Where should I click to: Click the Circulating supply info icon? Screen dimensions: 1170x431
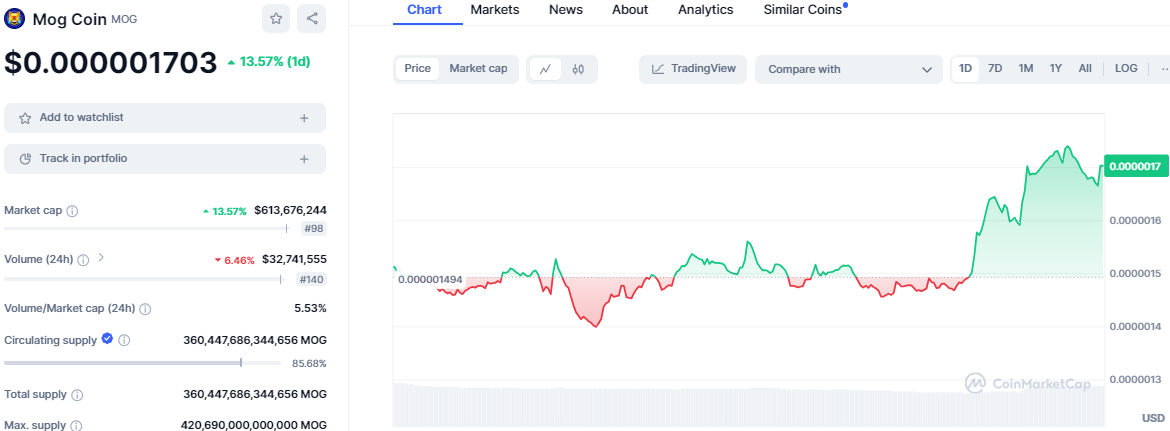coord(125,340)
